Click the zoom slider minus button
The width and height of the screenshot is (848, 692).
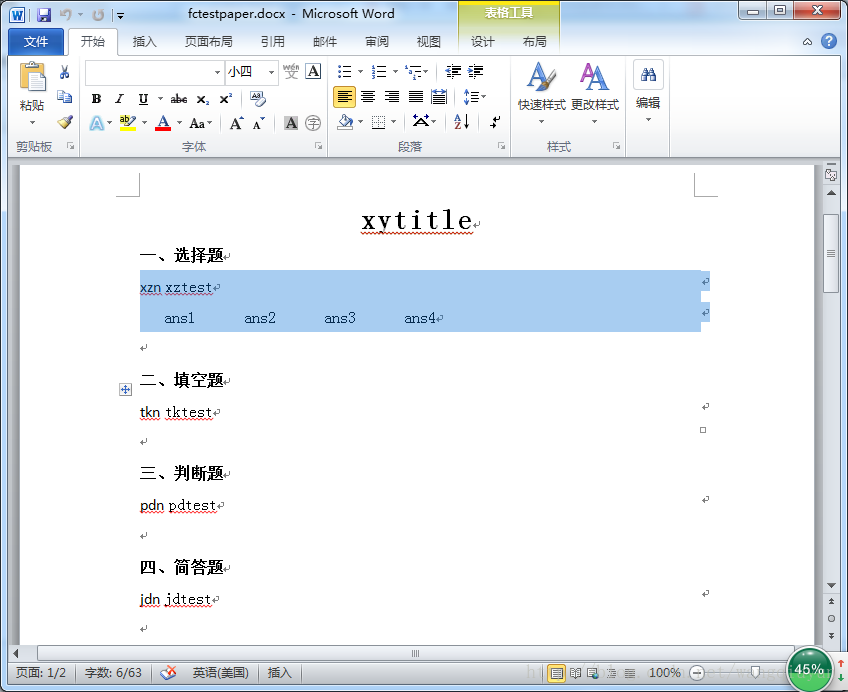[x=697, y=673]
